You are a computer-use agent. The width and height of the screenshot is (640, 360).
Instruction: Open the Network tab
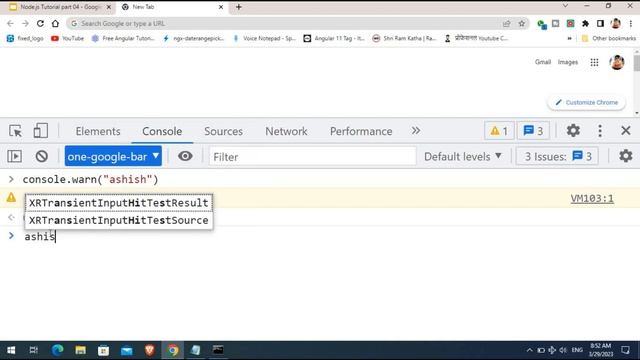pos(286,131)
